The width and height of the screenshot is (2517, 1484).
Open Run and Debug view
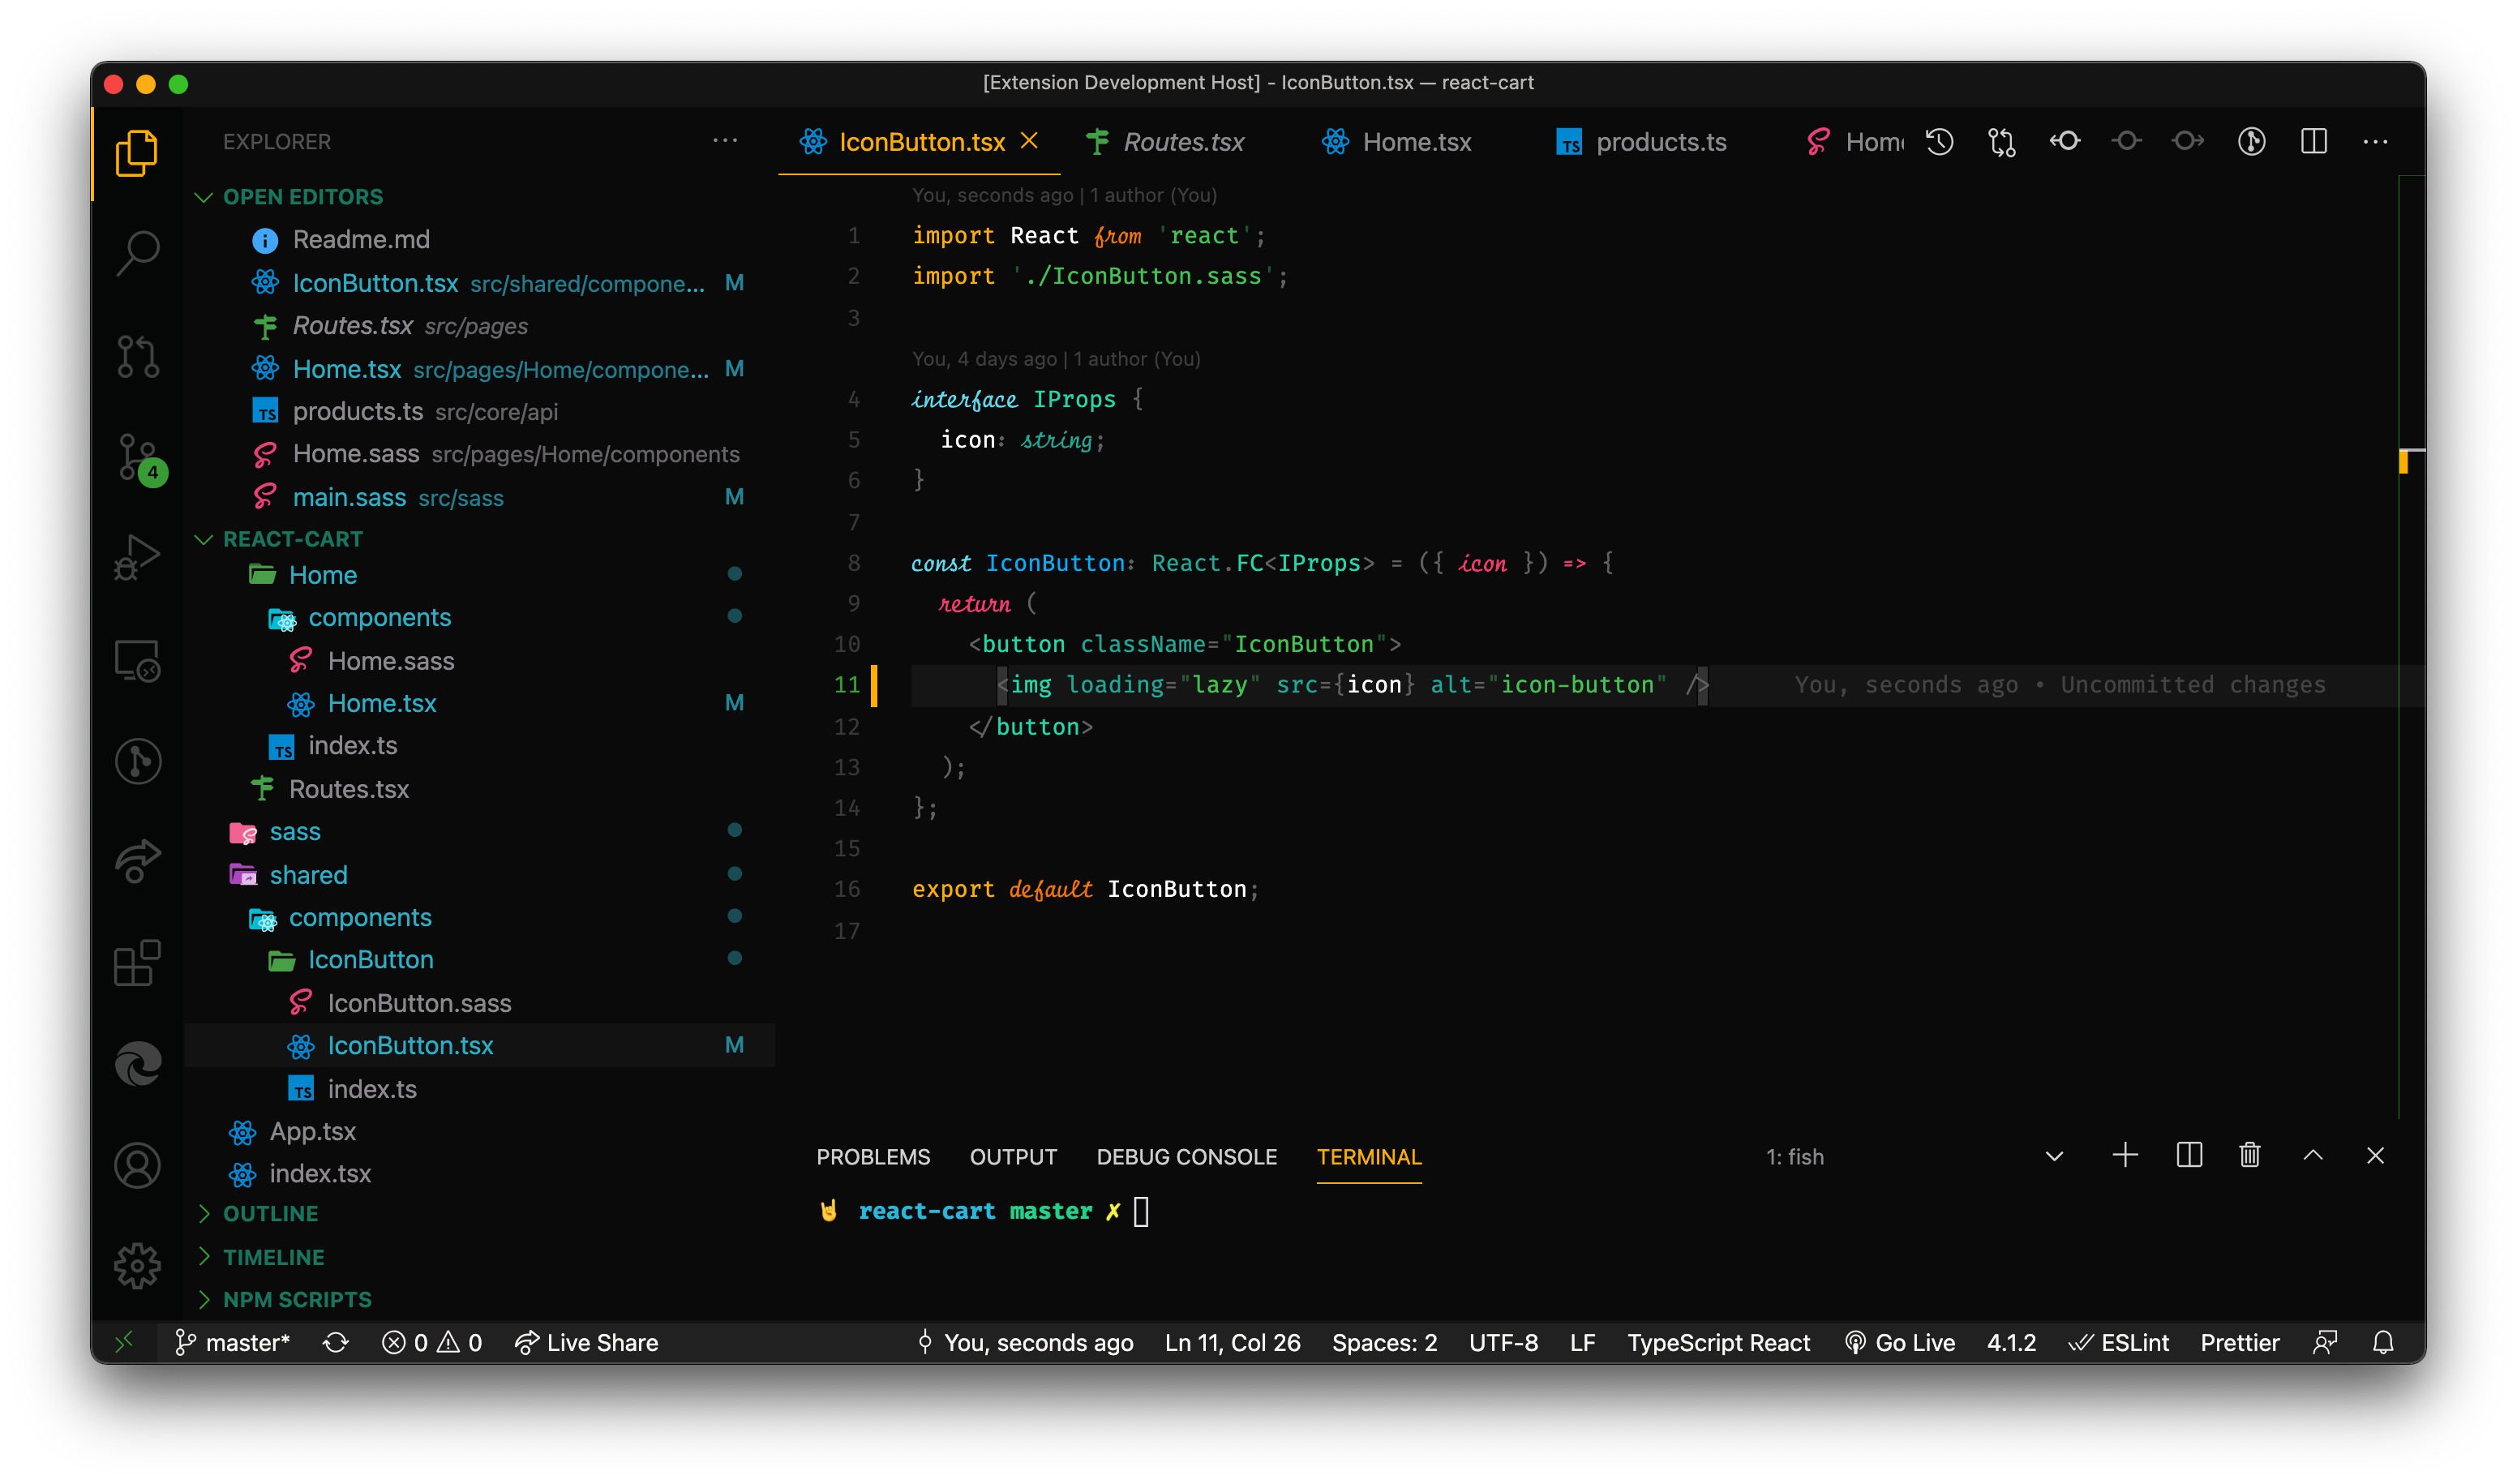(x=137, y=558)
